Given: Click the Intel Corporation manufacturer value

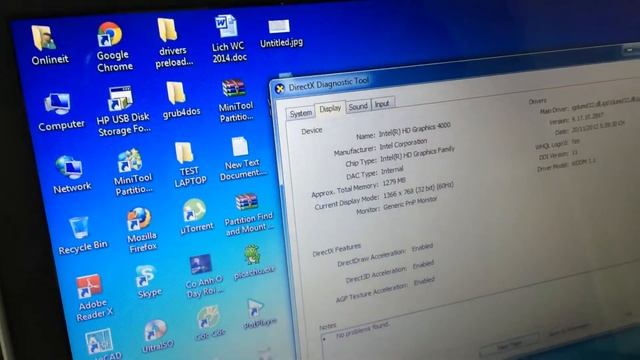Looking at the screenshot, I should pyautogui.click(x=403, y=144).
